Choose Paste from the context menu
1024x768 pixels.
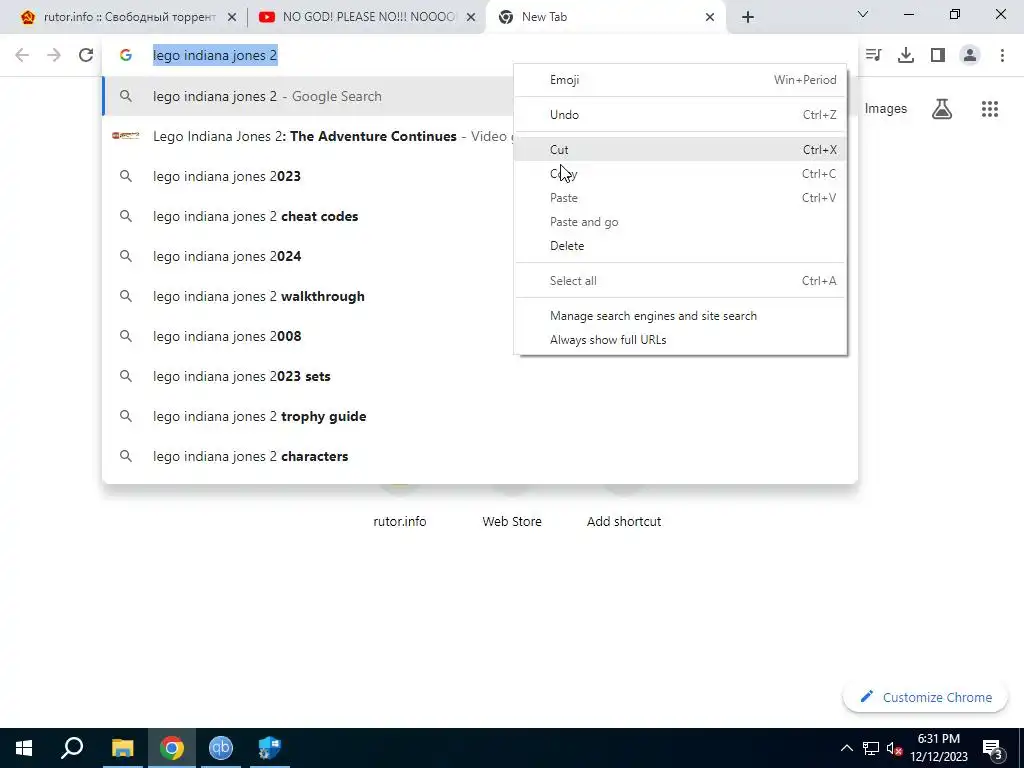pyautogui.click(x=680, y=198)
